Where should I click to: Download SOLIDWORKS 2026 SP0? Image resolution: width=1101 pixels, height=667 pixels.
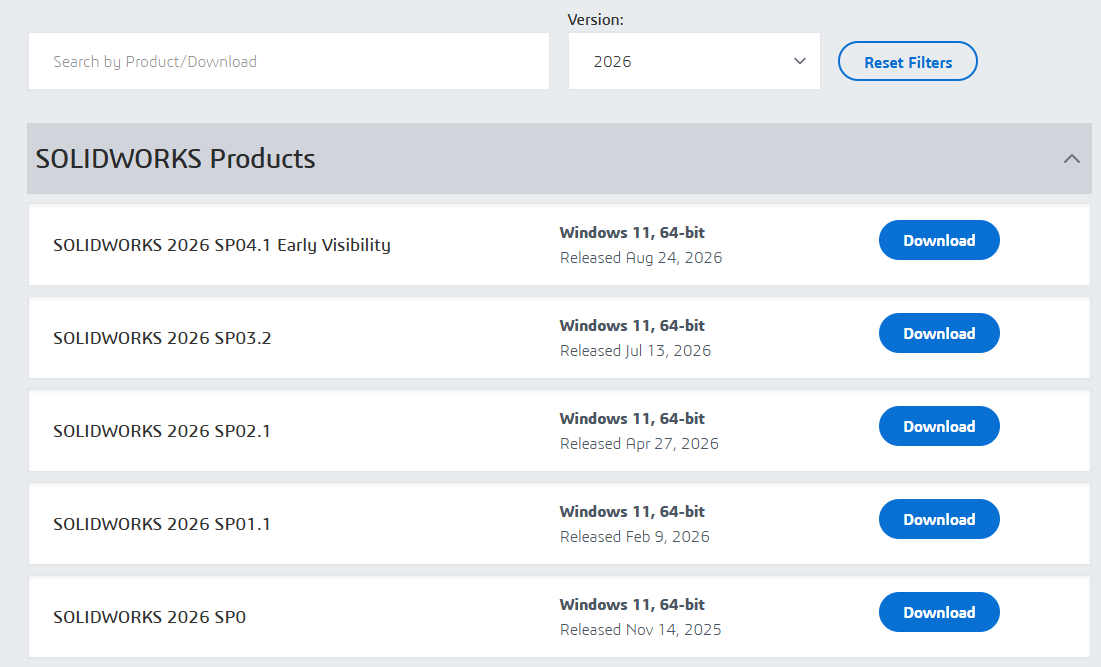939,612
